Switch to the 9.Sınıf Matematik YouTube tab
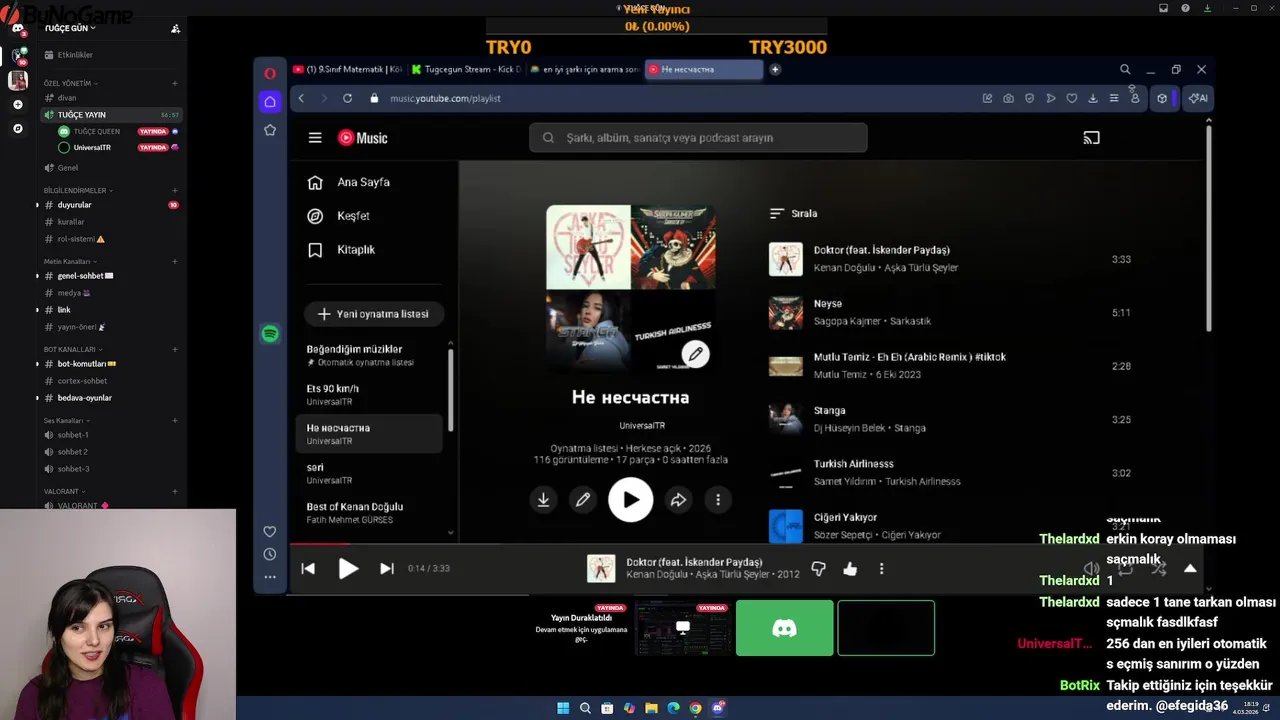 pyautogui.click(x=347, y=69)
